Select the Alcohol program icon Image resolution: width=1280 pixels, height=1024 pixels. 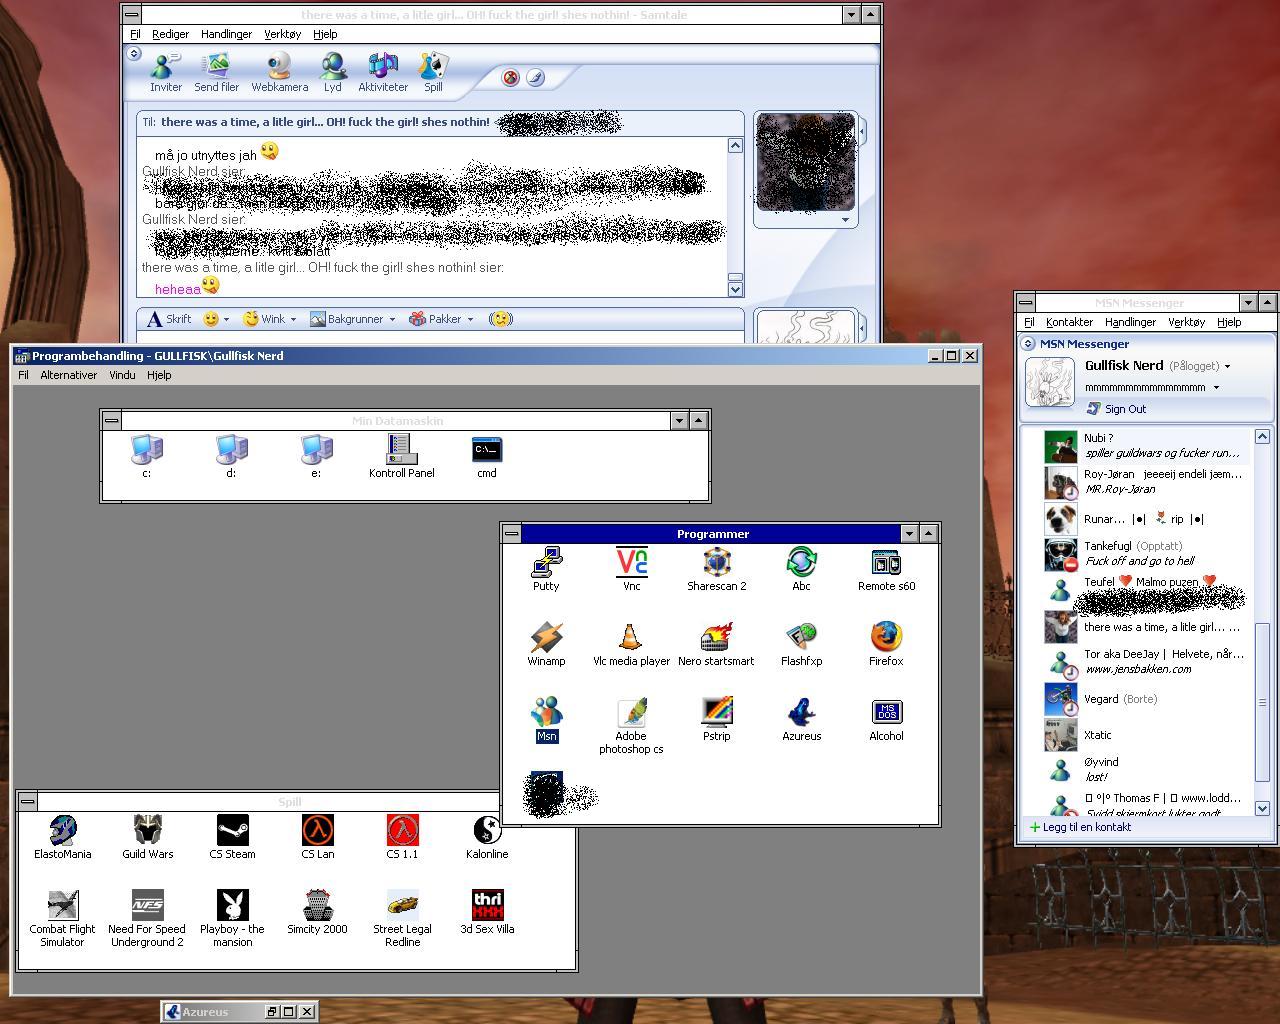click(x=886, y=720)
